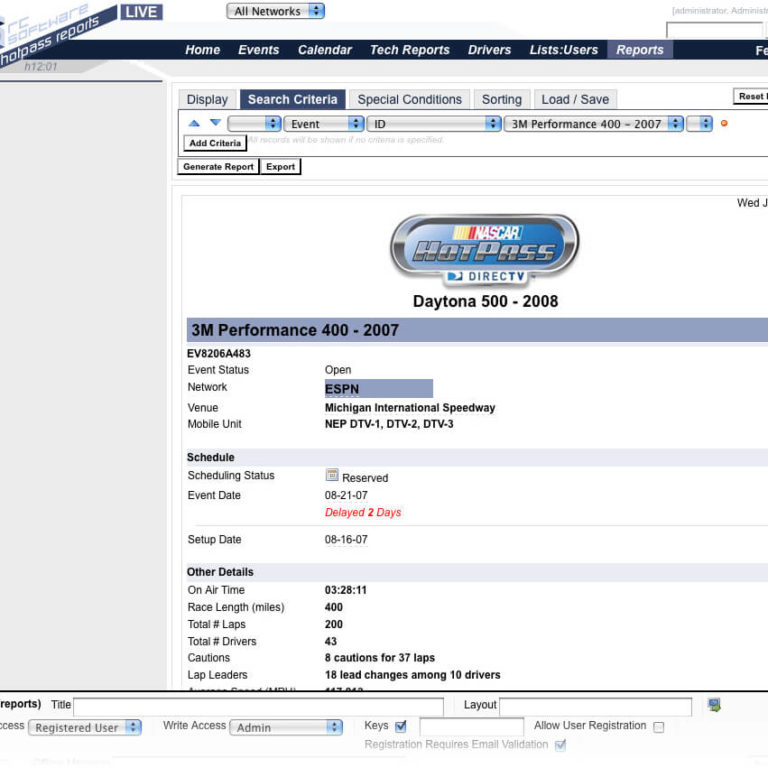The width and height of the screenshot is (768, 768).
Task: Click the Title input field
Action: tap(258, 707)
